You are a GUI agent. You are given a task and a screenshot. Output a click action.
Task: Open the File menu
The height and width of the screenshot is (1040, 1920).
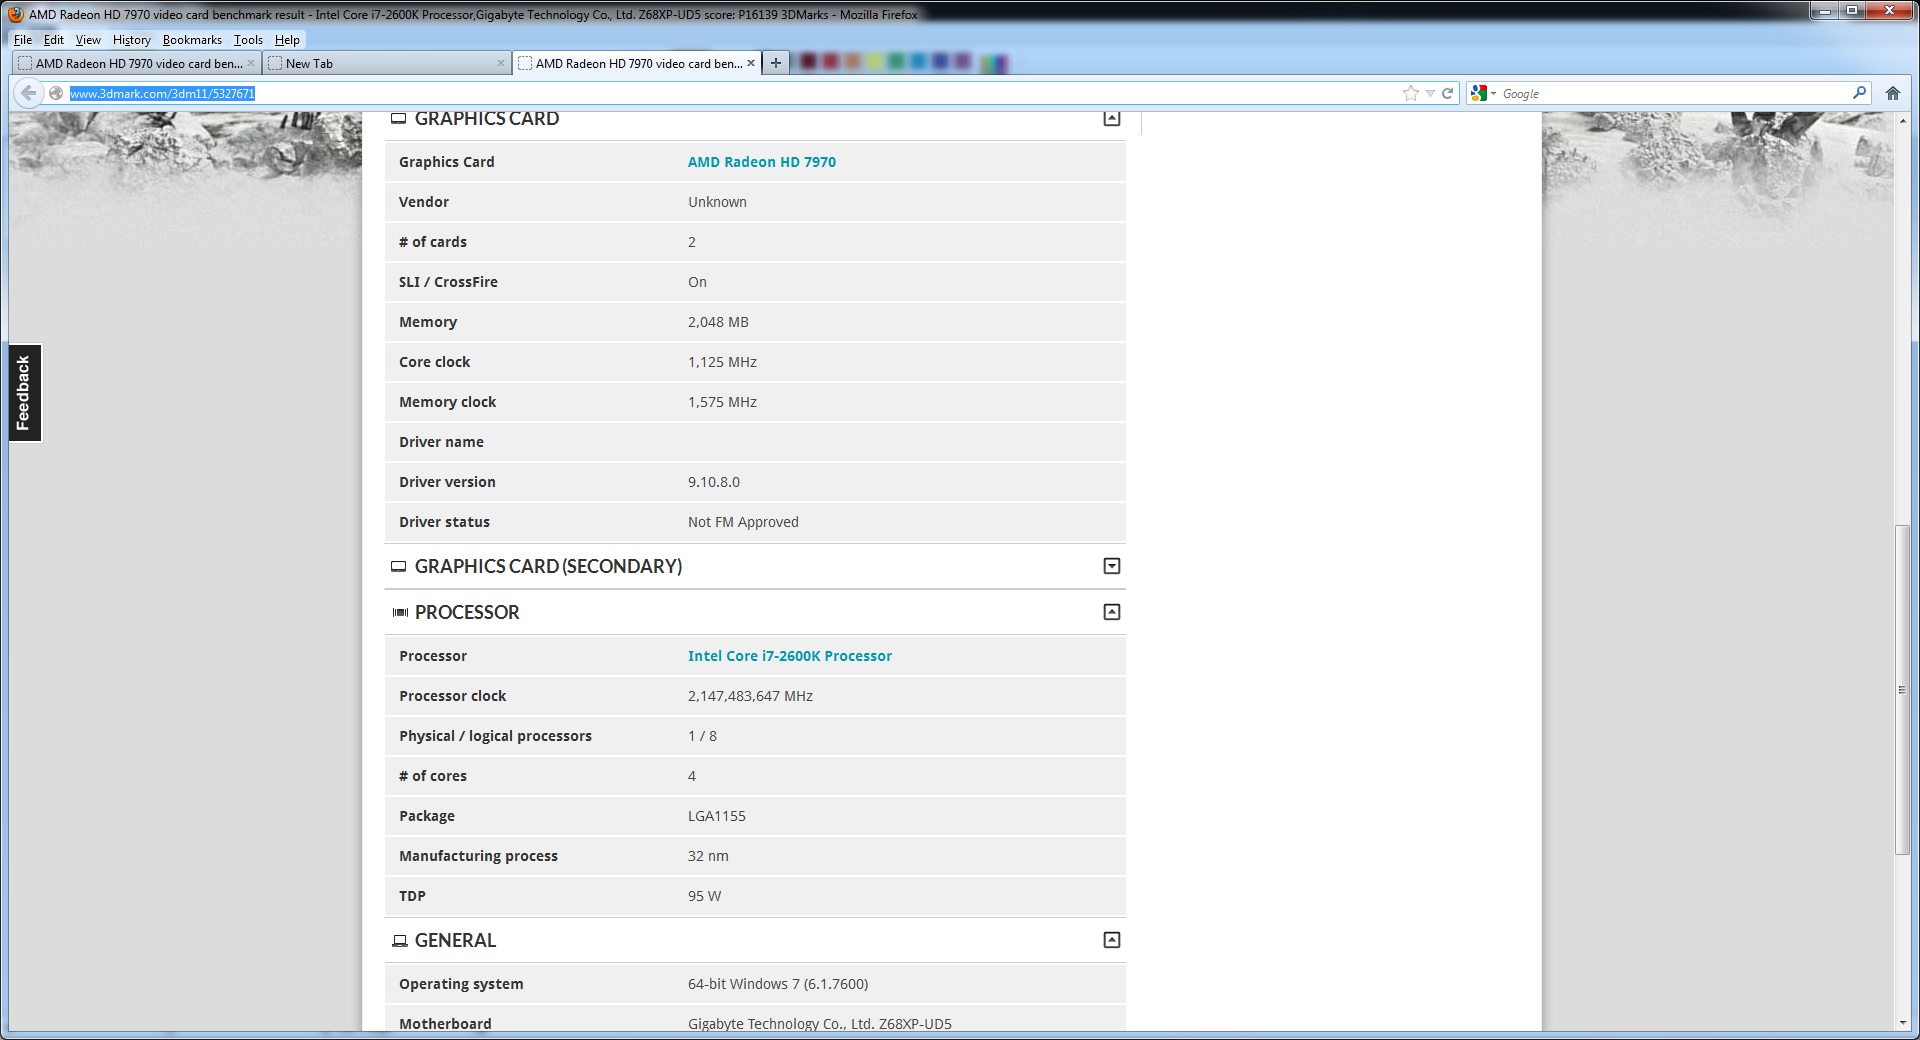(x=23, y=40)
